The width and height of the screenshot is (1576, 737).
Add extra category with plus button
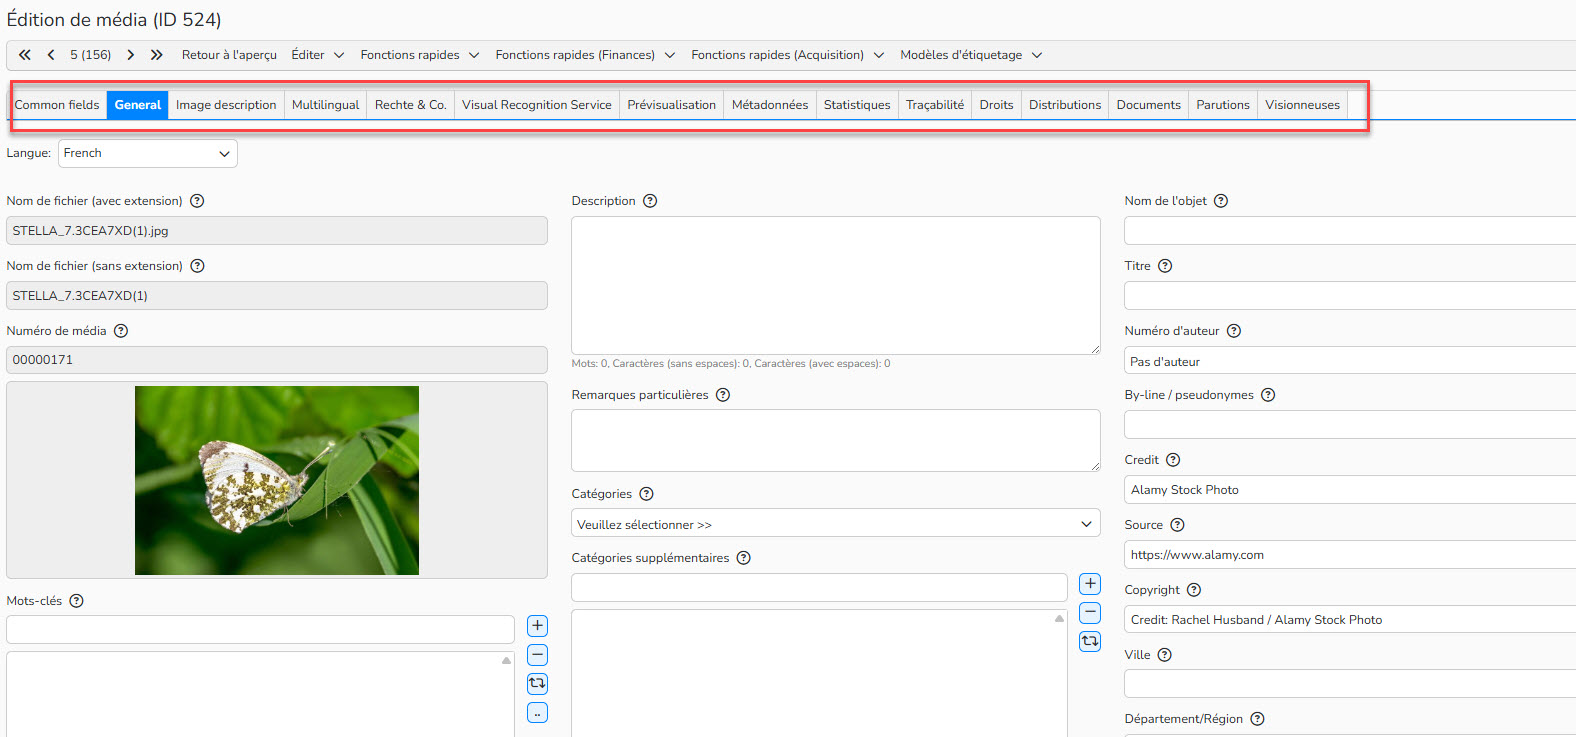pyautogui.click(x=1090, y=584)
